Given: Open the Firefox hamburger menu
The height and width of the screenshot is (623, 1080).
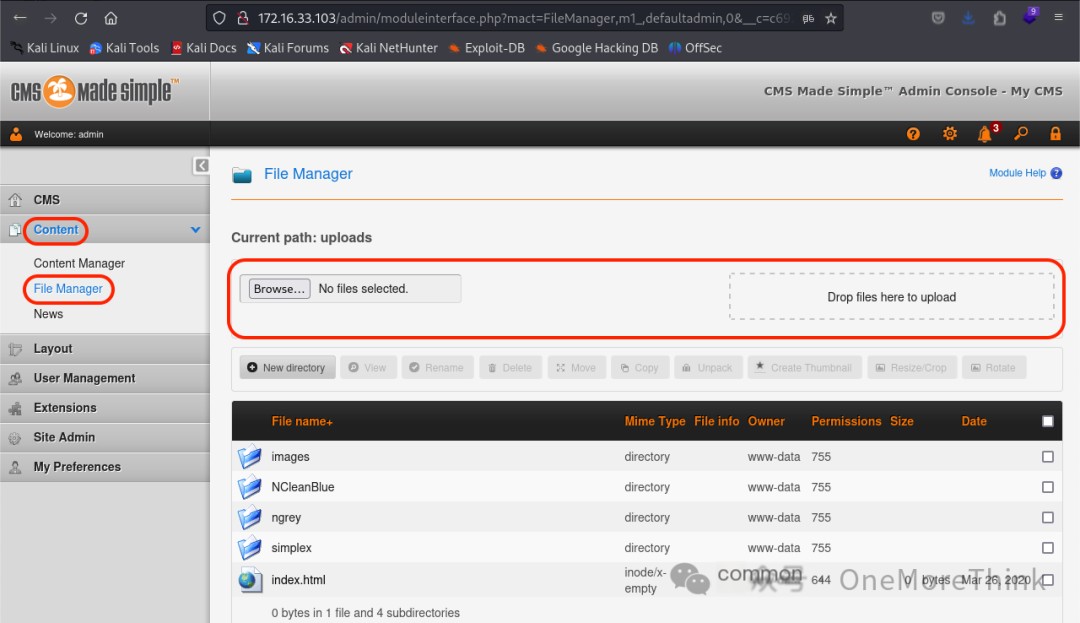Looking at the screenshot, I should click(1059, 17).
